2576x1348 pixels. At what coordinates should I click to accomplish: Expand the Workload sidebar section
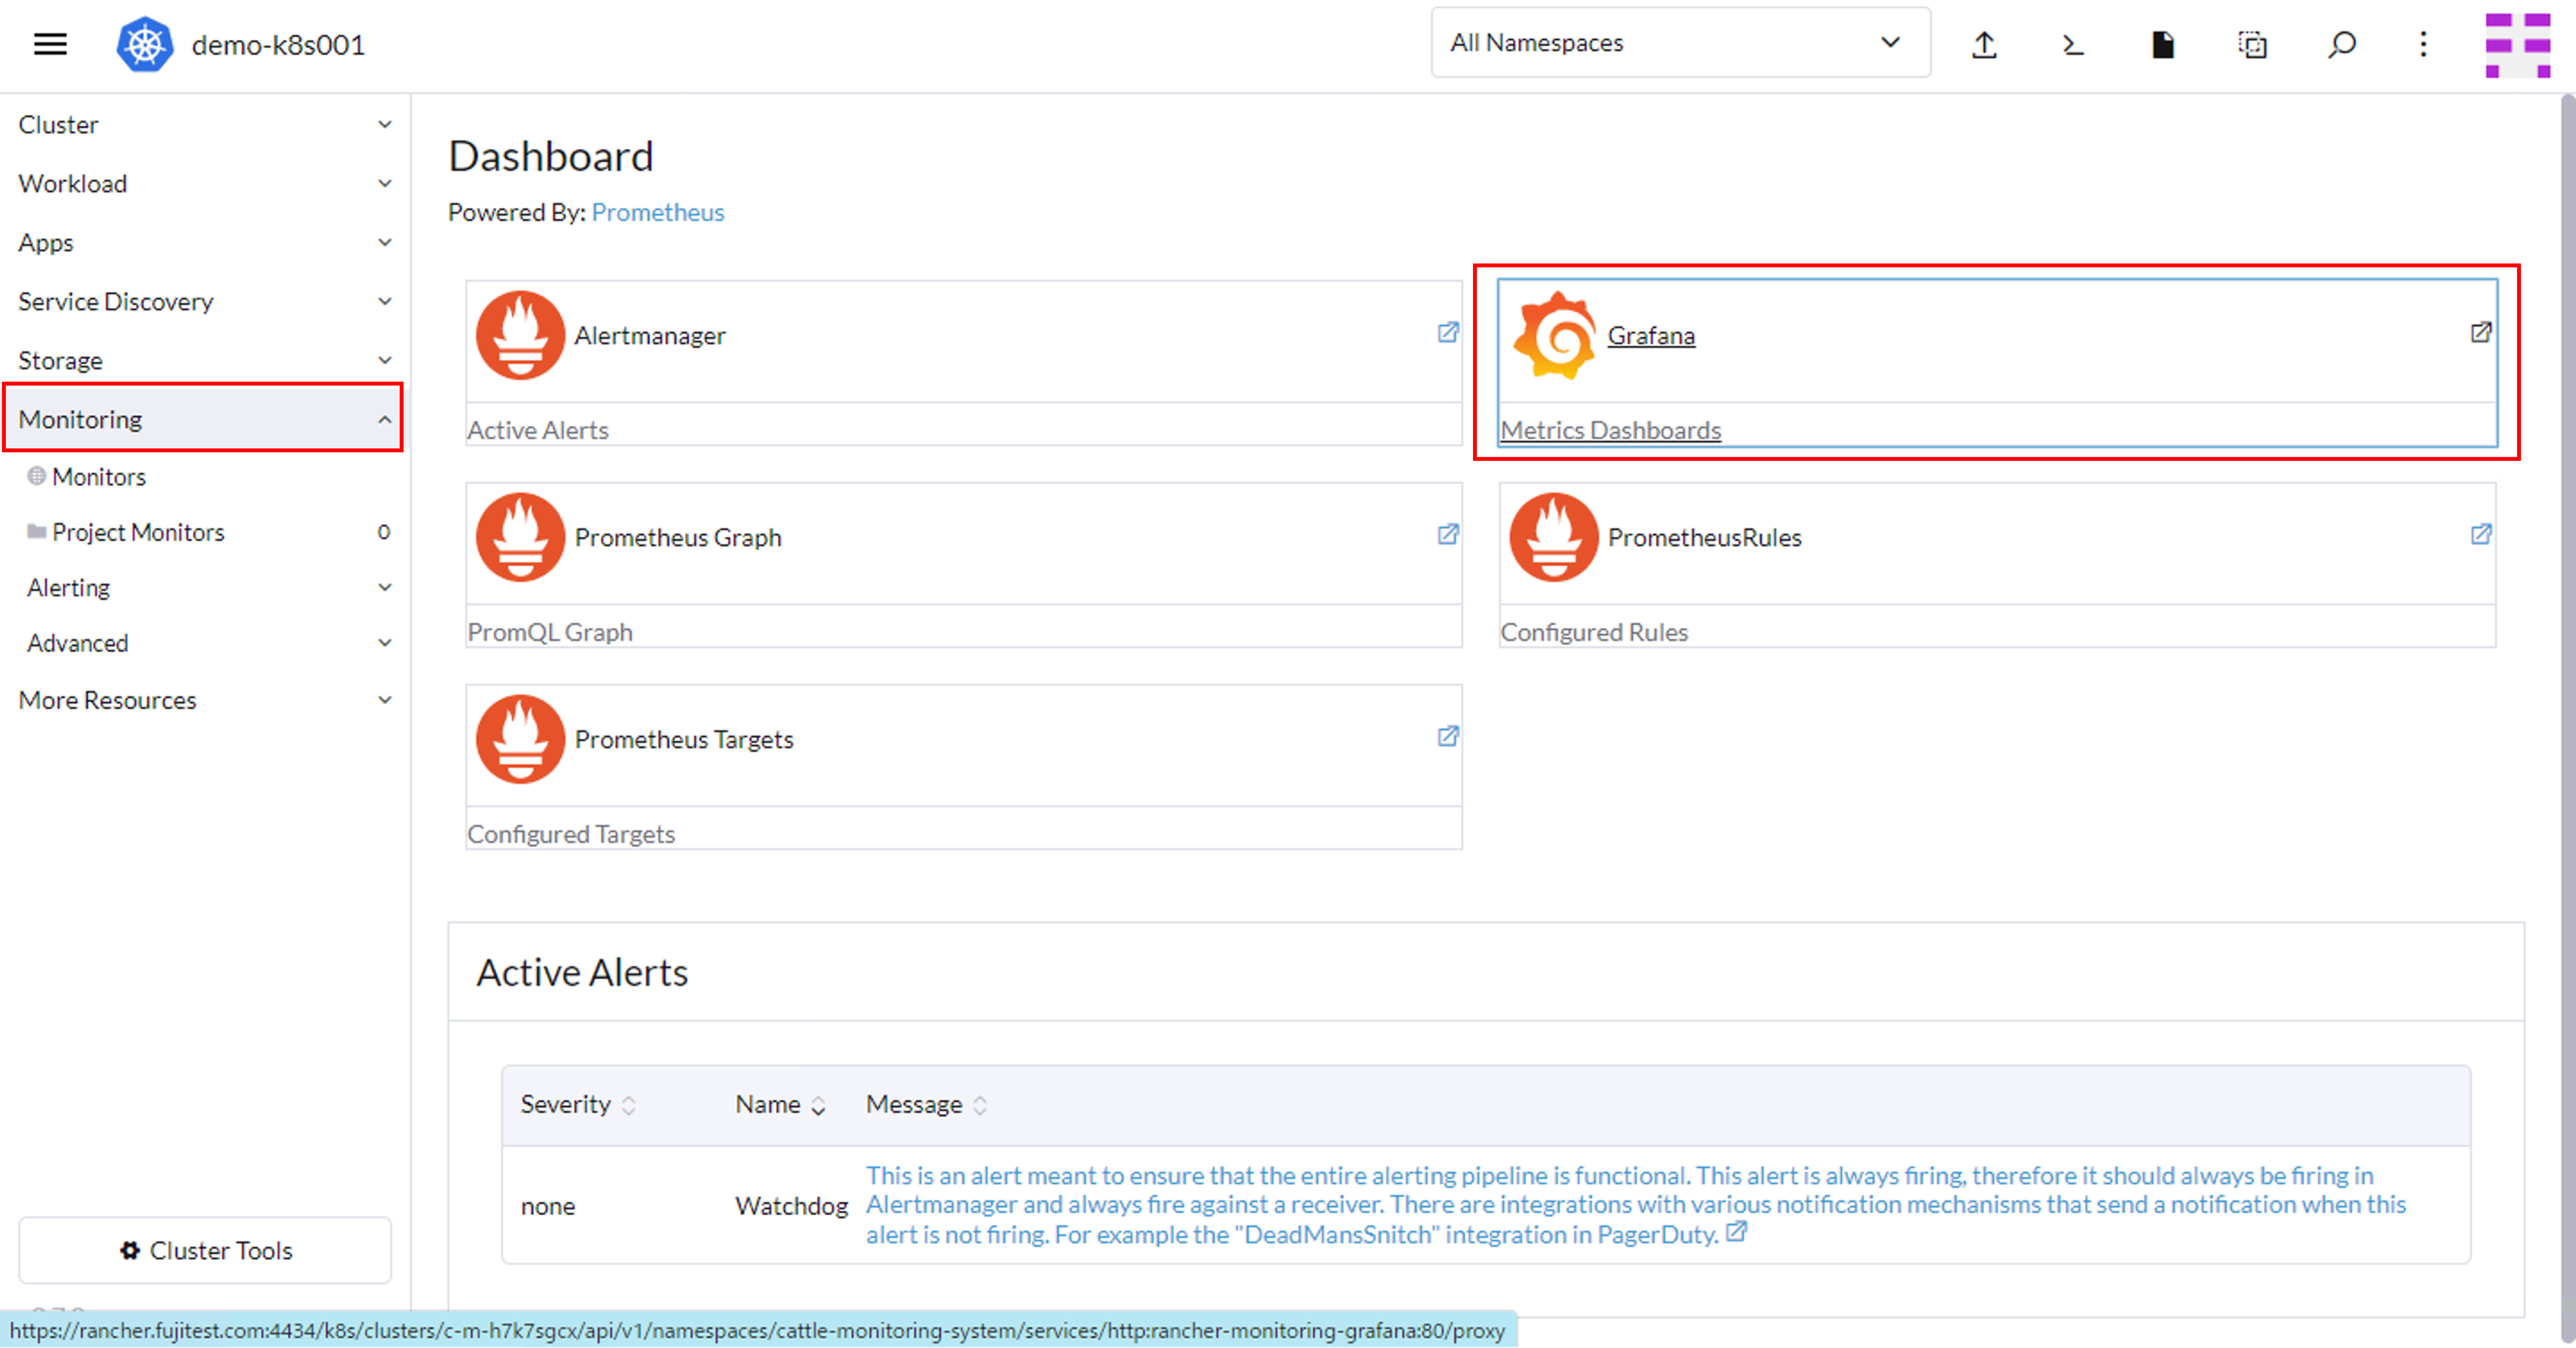pyautogui.click(x=204, y=184)
